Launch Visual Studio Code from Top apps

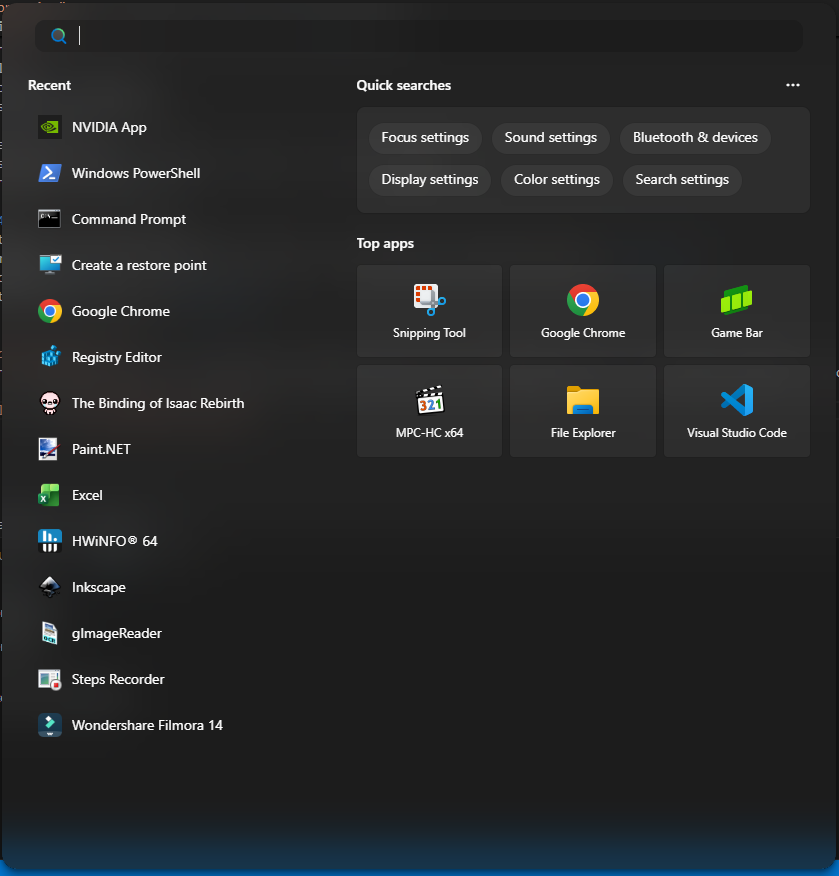tap(736, 411)
